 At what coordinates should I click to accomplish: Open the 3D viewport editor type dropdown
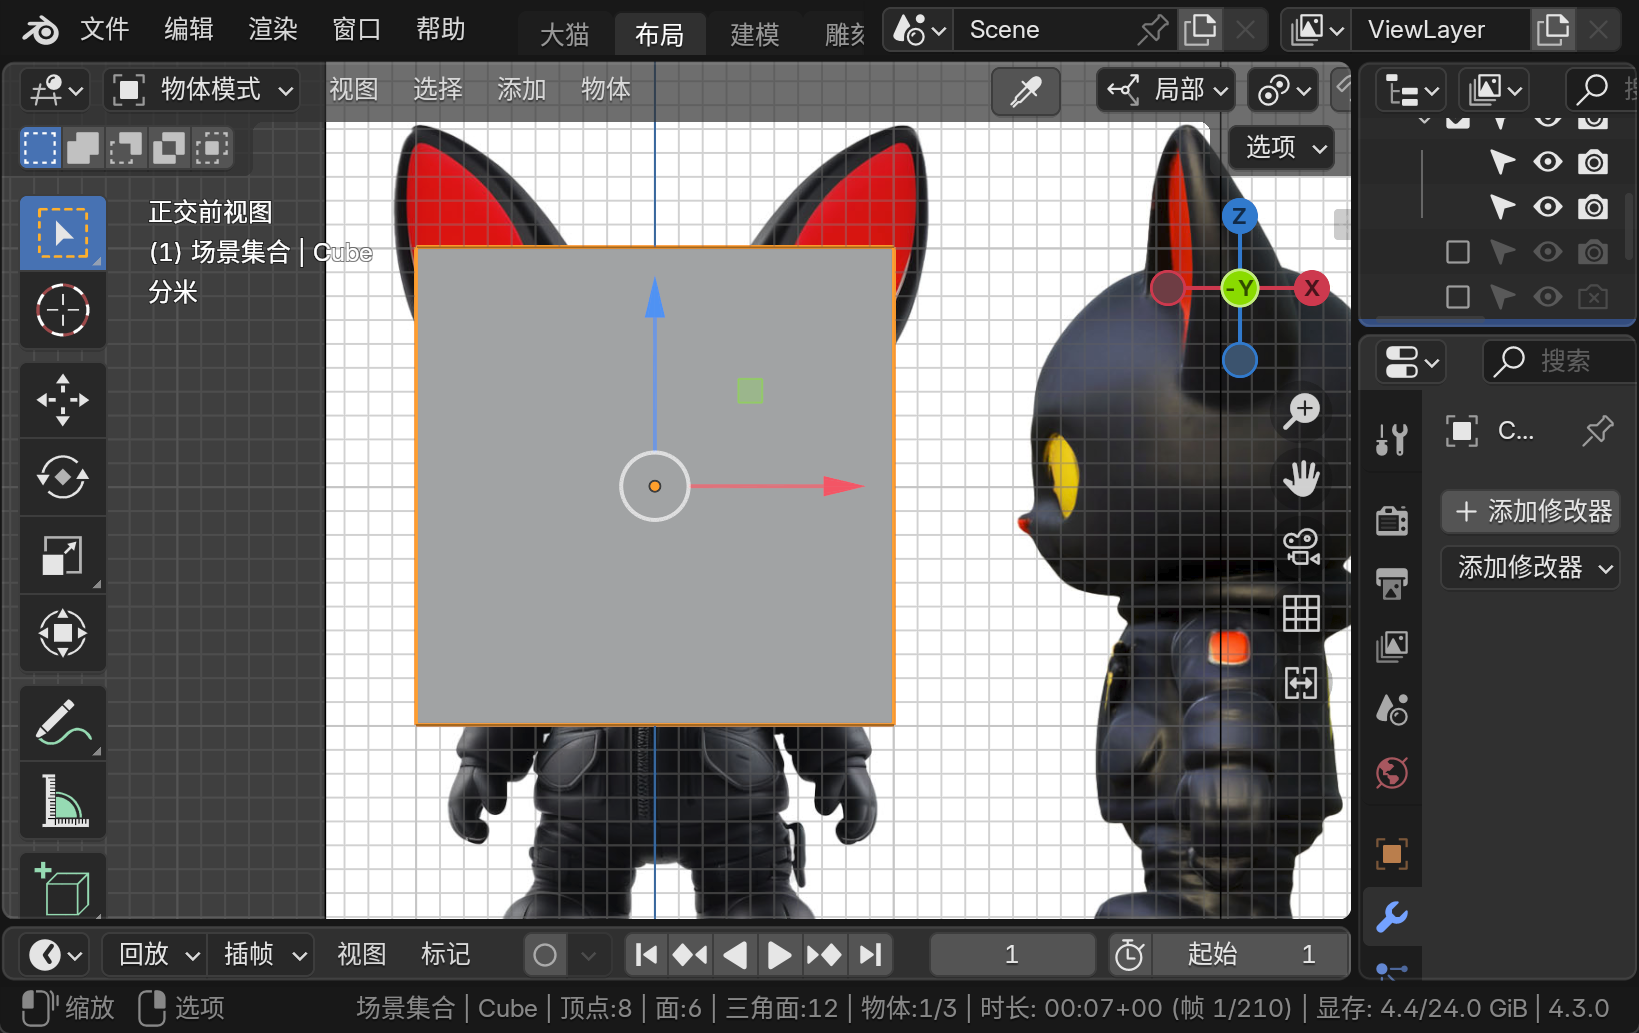click(x=55, y=90)
